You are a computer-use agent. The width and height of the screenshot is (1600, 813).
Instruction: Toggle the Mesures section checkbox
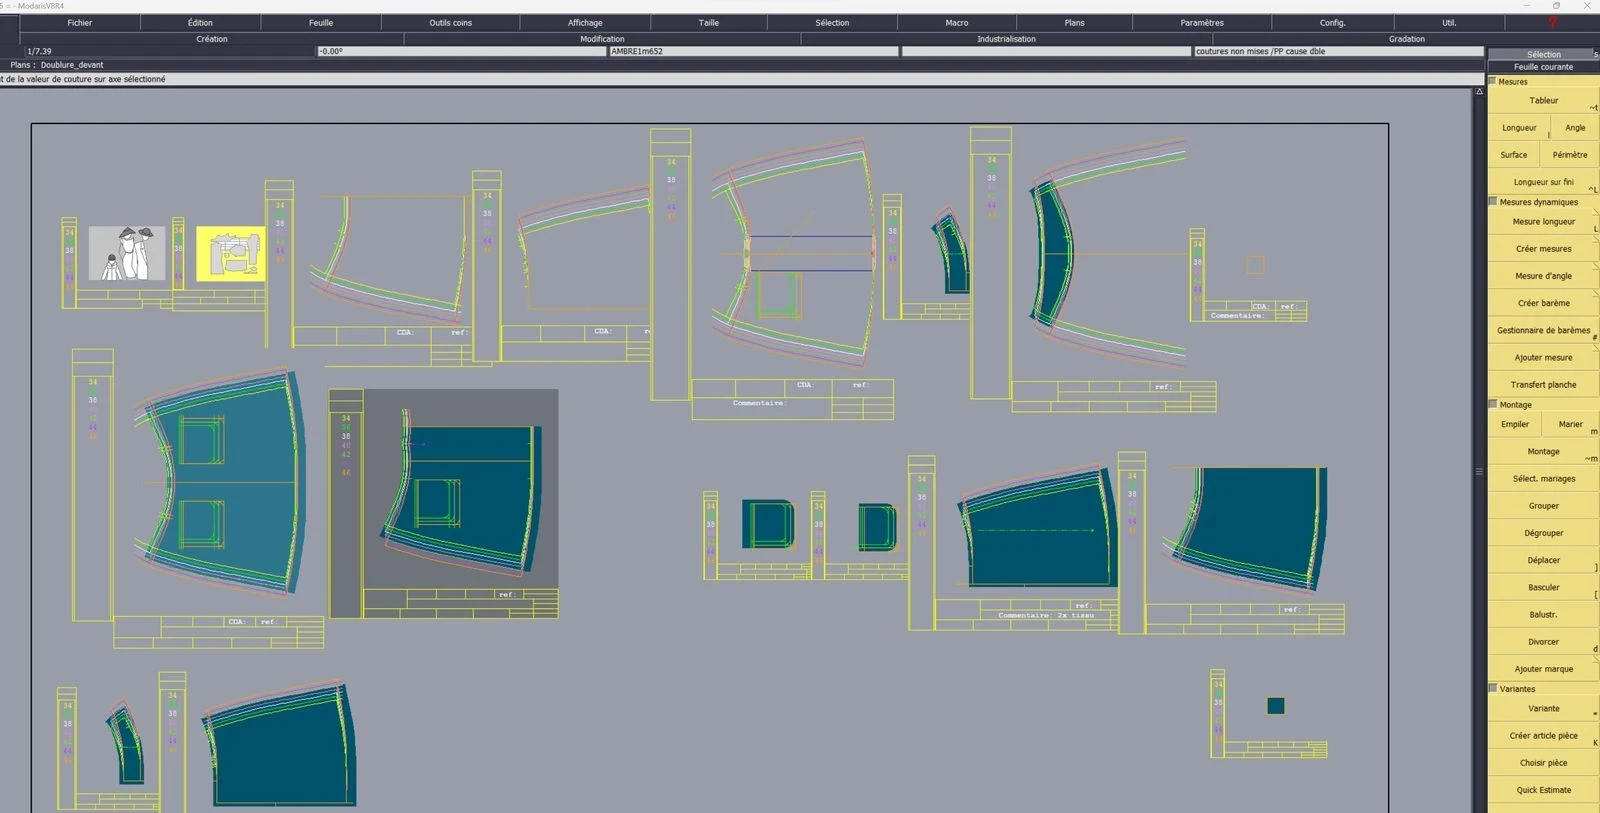(x=1493, y=81)
